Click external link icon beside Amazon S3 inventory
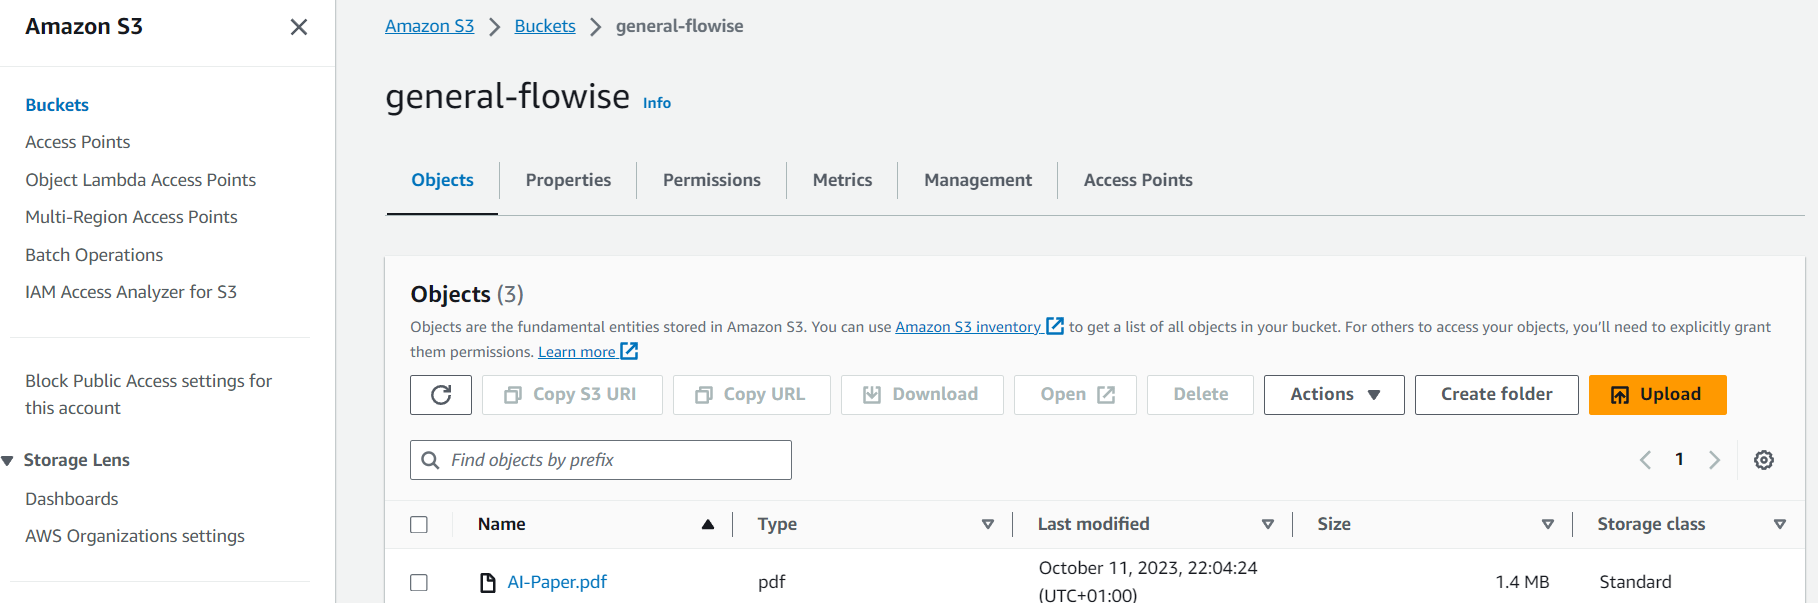Viewport: 1818px width, 603px height. (1055, 326)
